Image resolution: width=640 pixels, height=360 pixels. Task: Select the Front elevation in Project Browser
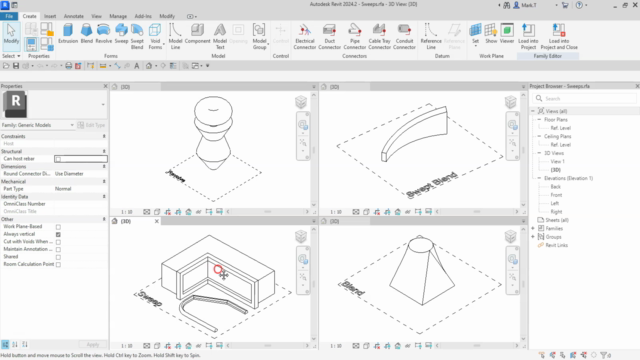556,195
